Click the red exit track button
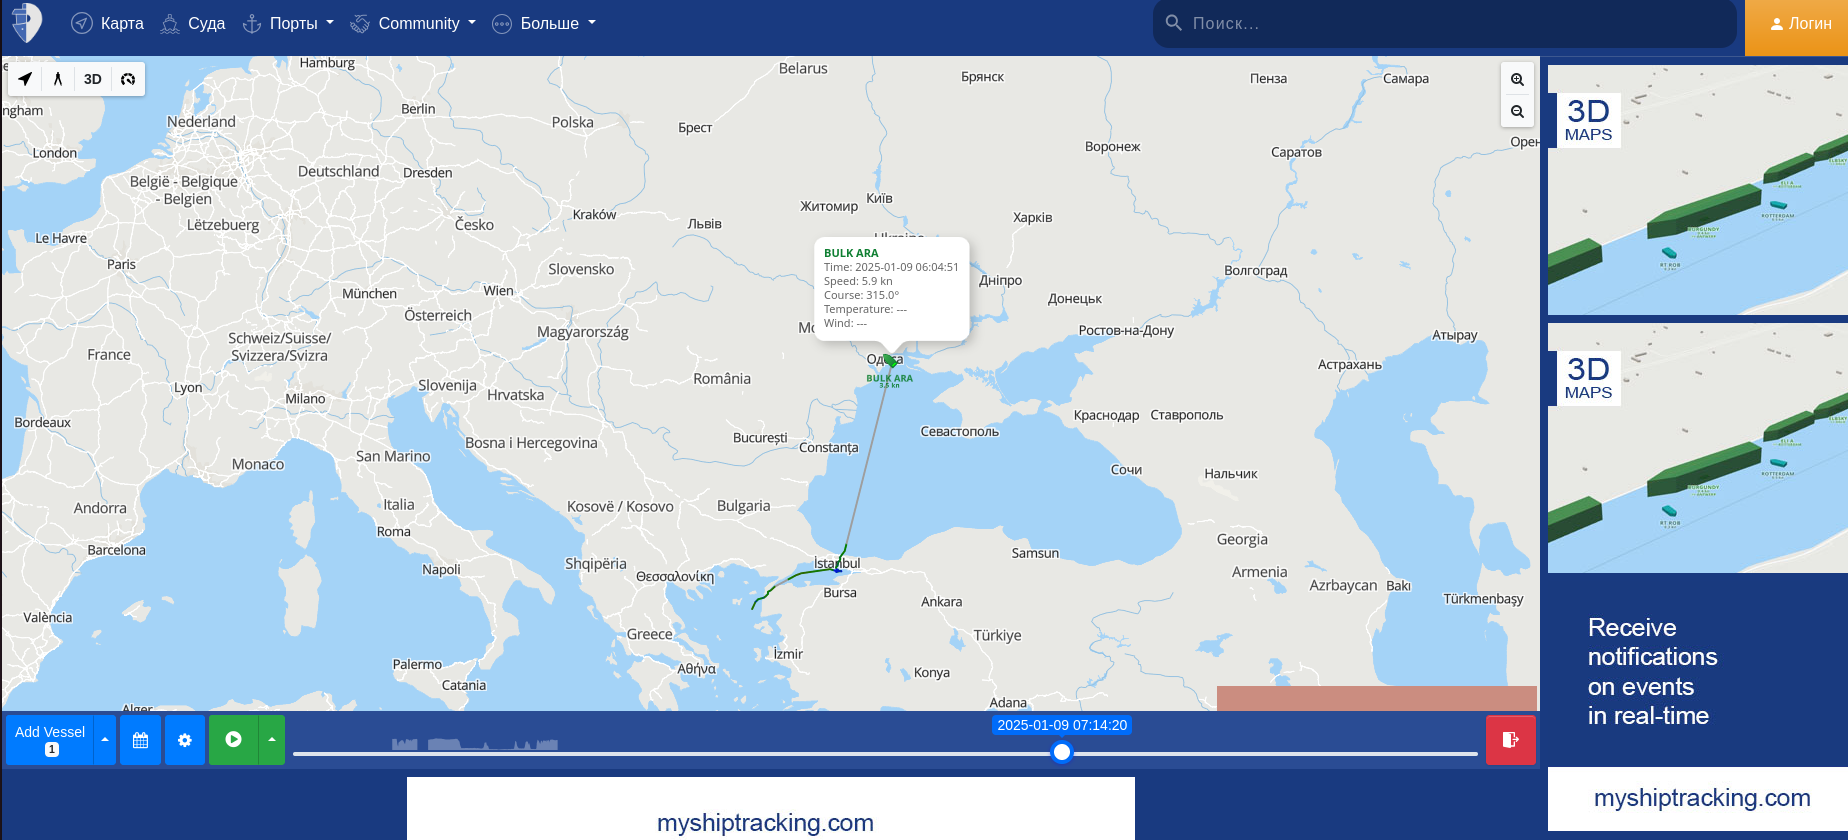This screenshot has height=840, width=1848. pos(1510,740)
